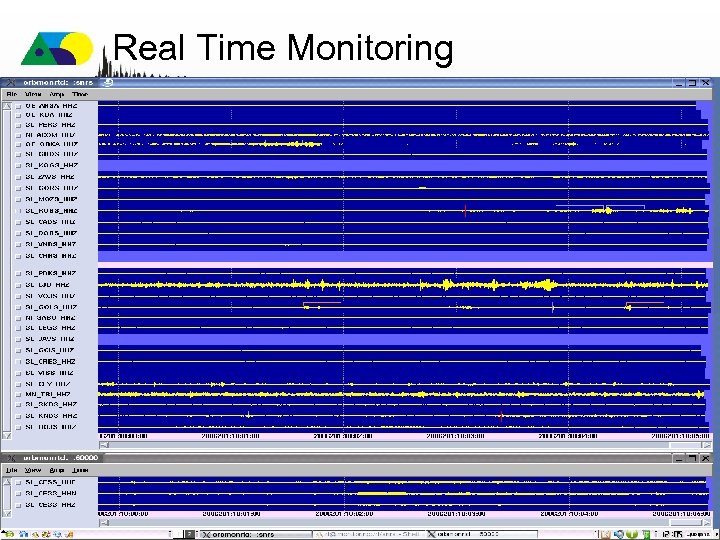Select the red pick marker on SL_KNDS trace
The image size is (720, 540).
tap(501, 416)
